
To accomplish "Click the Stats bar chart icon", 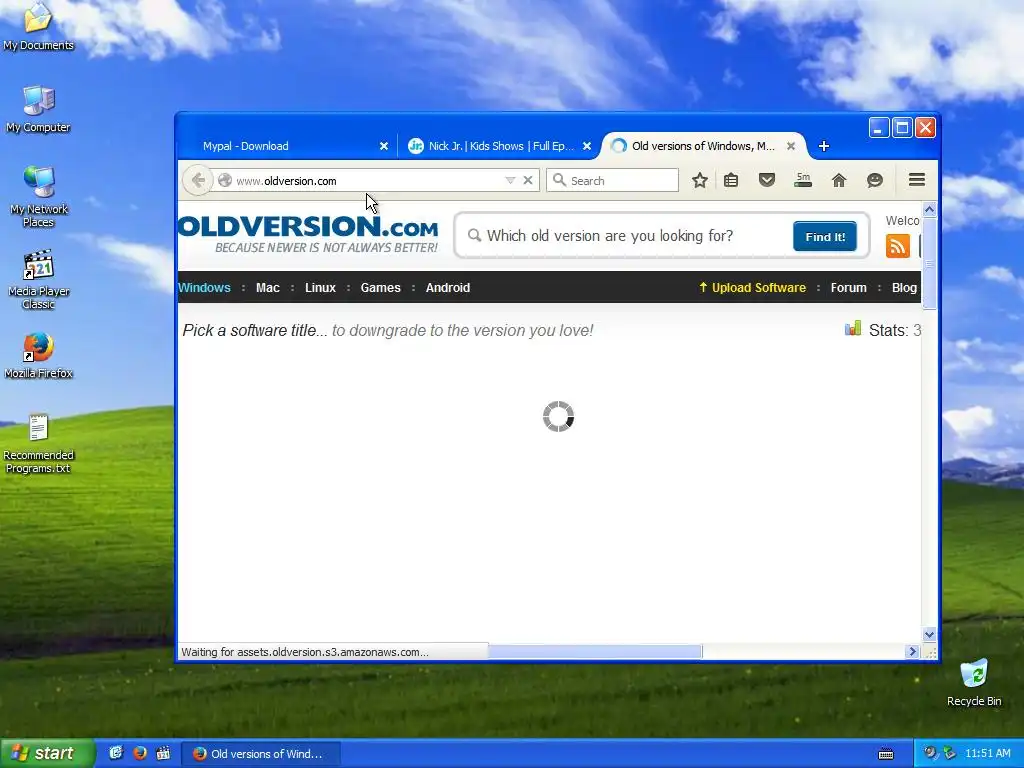I will [x=853, y=328].
